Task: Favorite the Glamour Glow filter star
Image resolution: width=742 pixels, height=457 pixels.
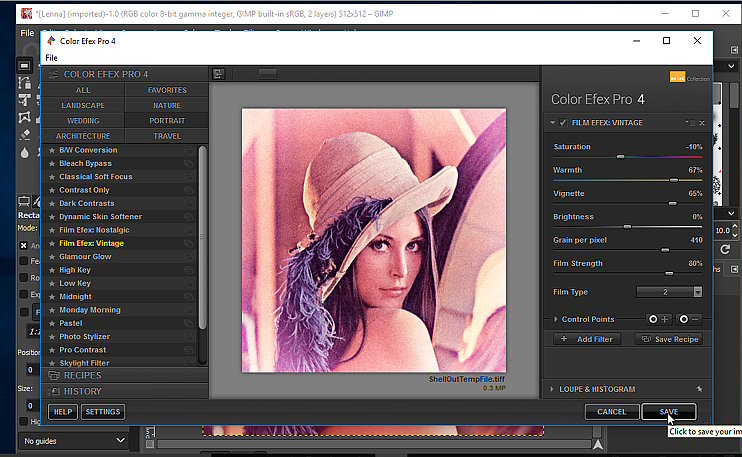Action: click(x=52, y=257)
